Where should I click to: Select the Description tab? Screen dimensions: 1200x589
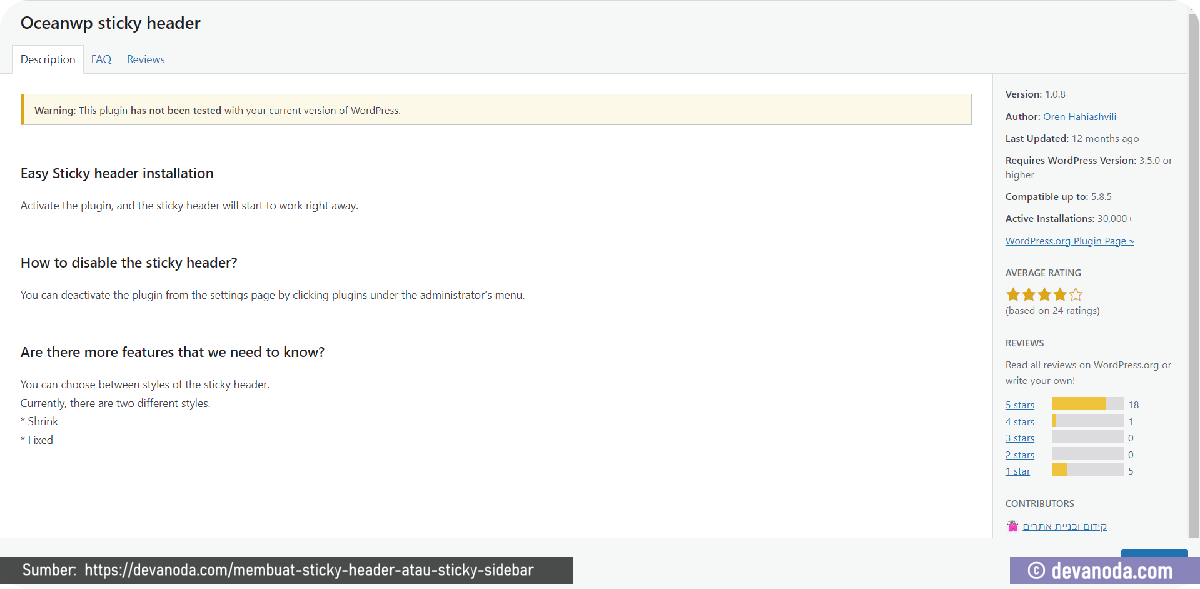point(48,59)
